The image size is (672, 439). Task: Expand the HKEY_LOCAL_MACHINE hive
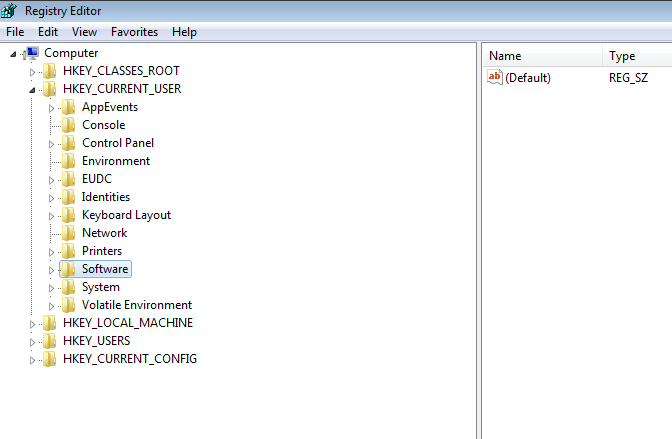[33, 323]
